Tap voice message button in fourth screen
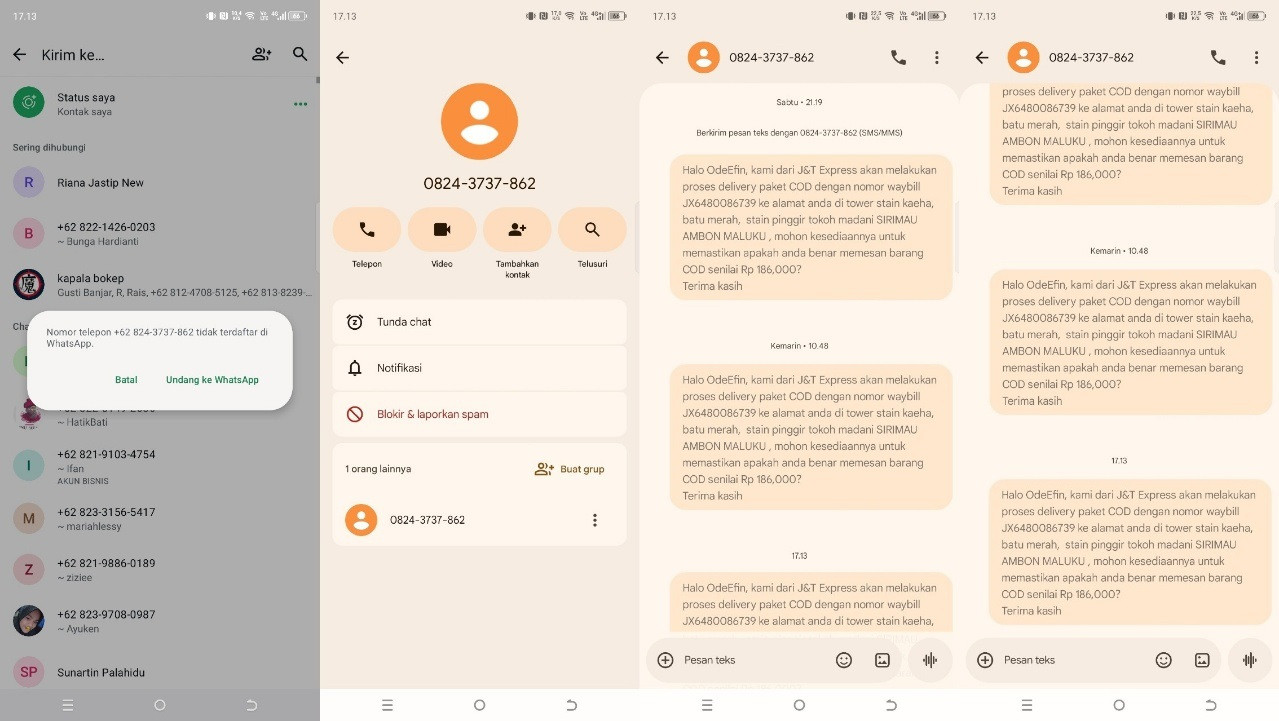The height and width of the screenshot is (721, 1279). 1250,660
